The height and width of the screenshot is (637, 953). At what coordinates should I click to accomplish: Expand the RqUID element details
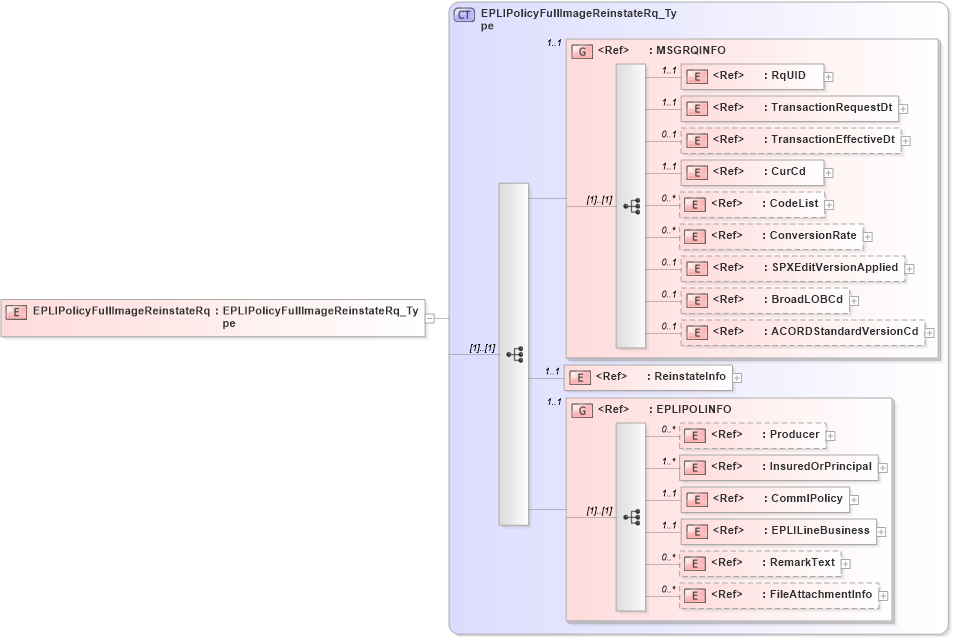tap(830, 75)
